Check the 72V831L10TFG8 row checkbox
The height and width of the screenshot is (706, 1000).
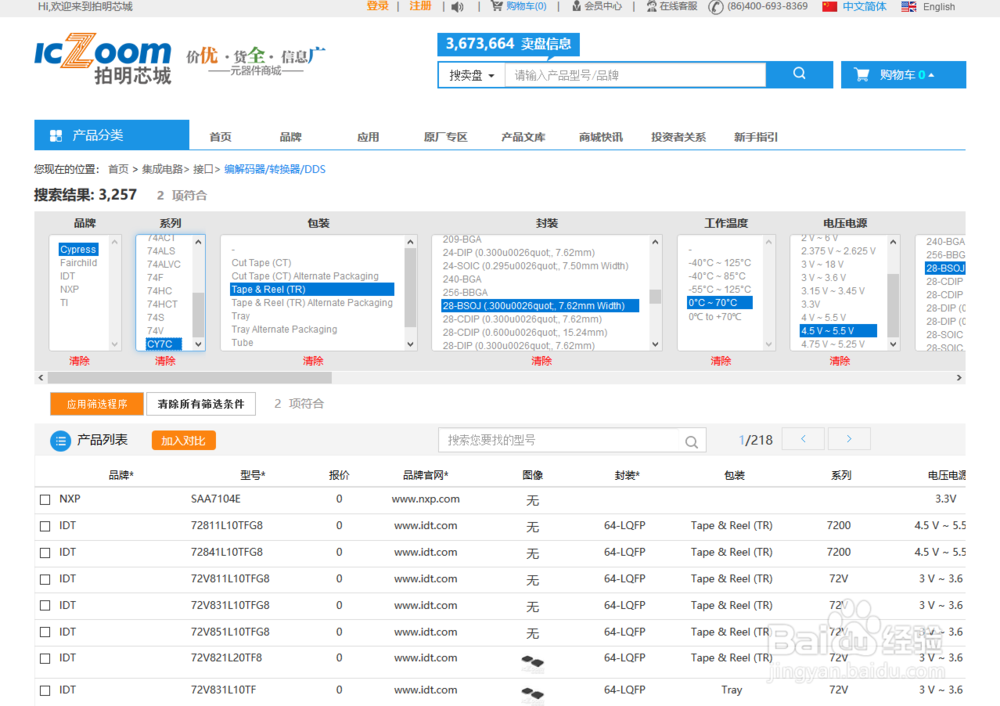point(45,605)
